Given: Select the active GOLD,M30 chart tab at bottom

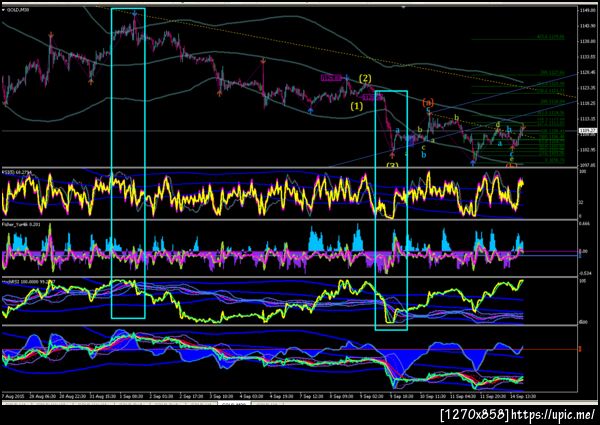Looking at the screenshot, I should 234,404.
